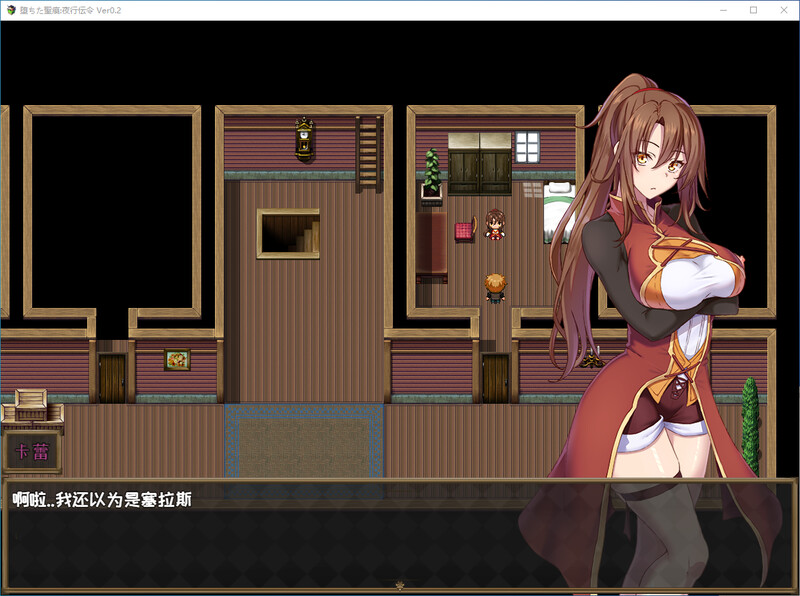Click the descending staircase opening in the floor
Screen dimensions: 800x596
coord(288,234)
